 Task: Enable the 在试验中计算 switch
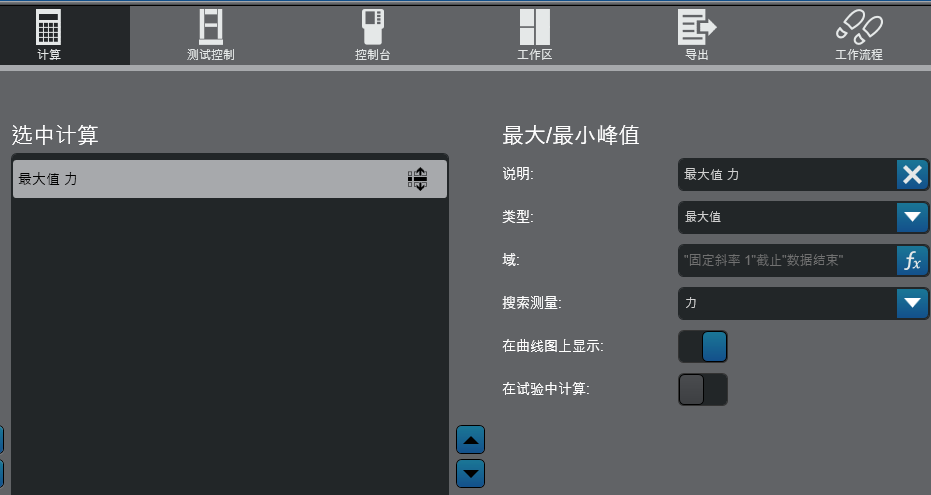[703, 389]
